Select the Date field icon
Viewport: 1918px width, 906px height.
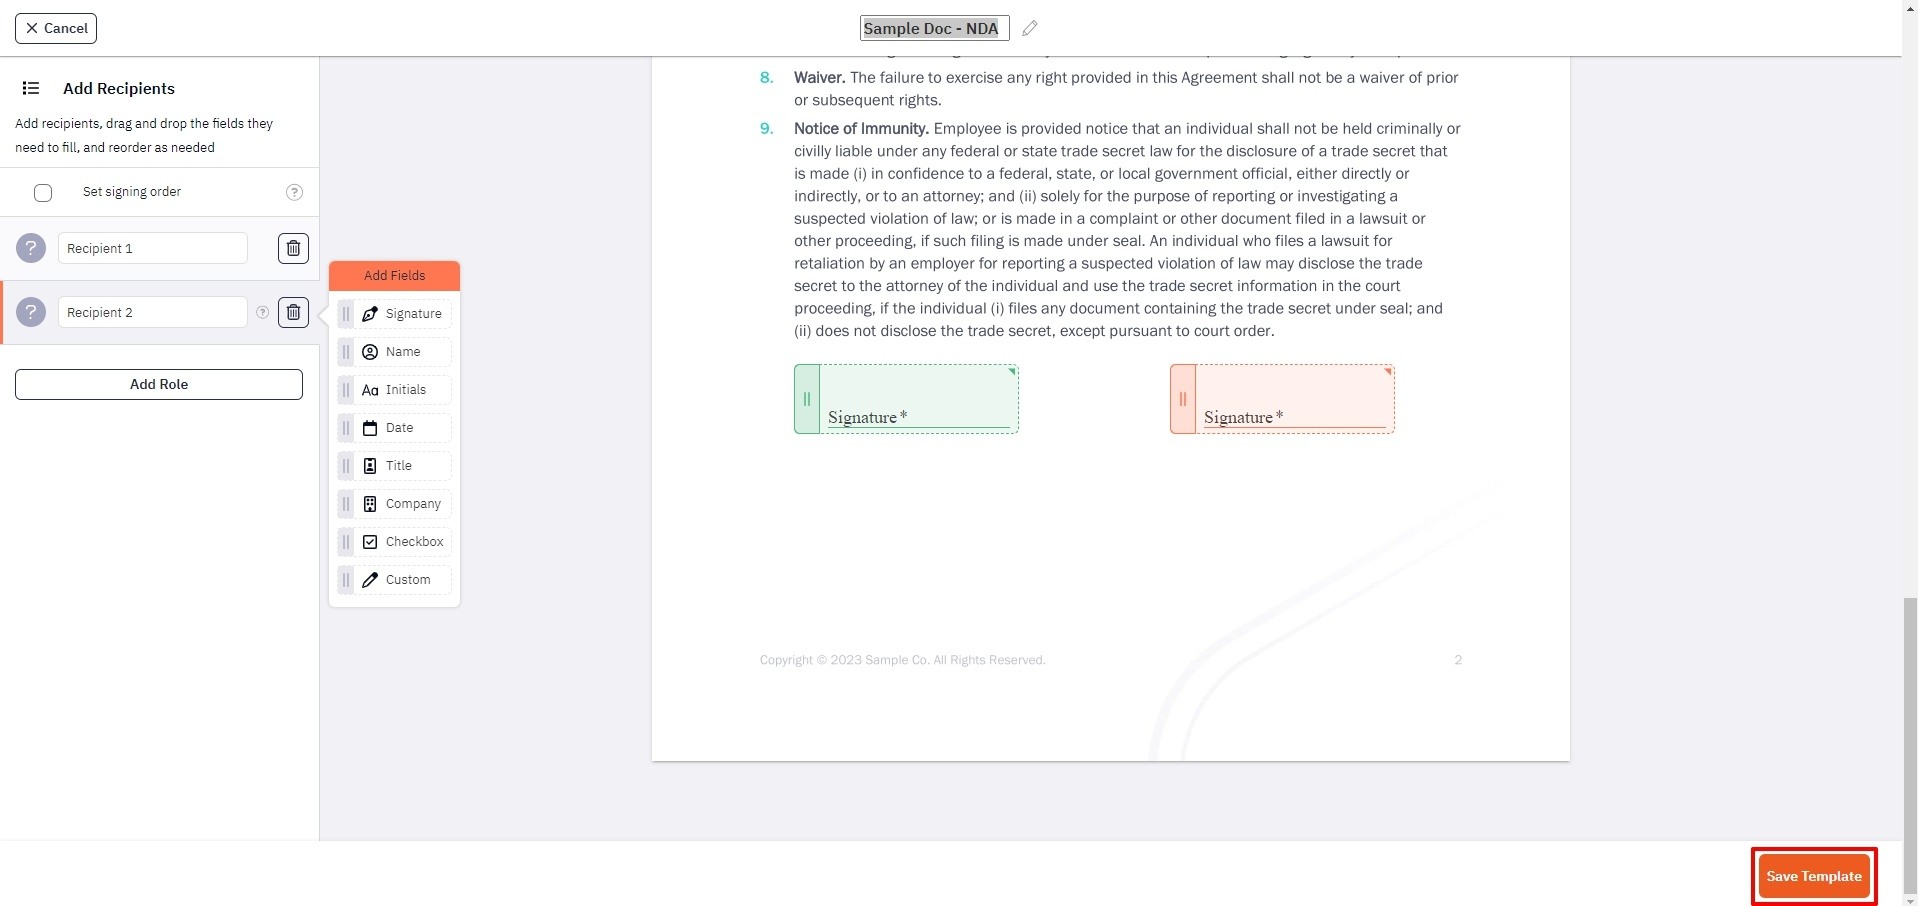coord(370,428)
